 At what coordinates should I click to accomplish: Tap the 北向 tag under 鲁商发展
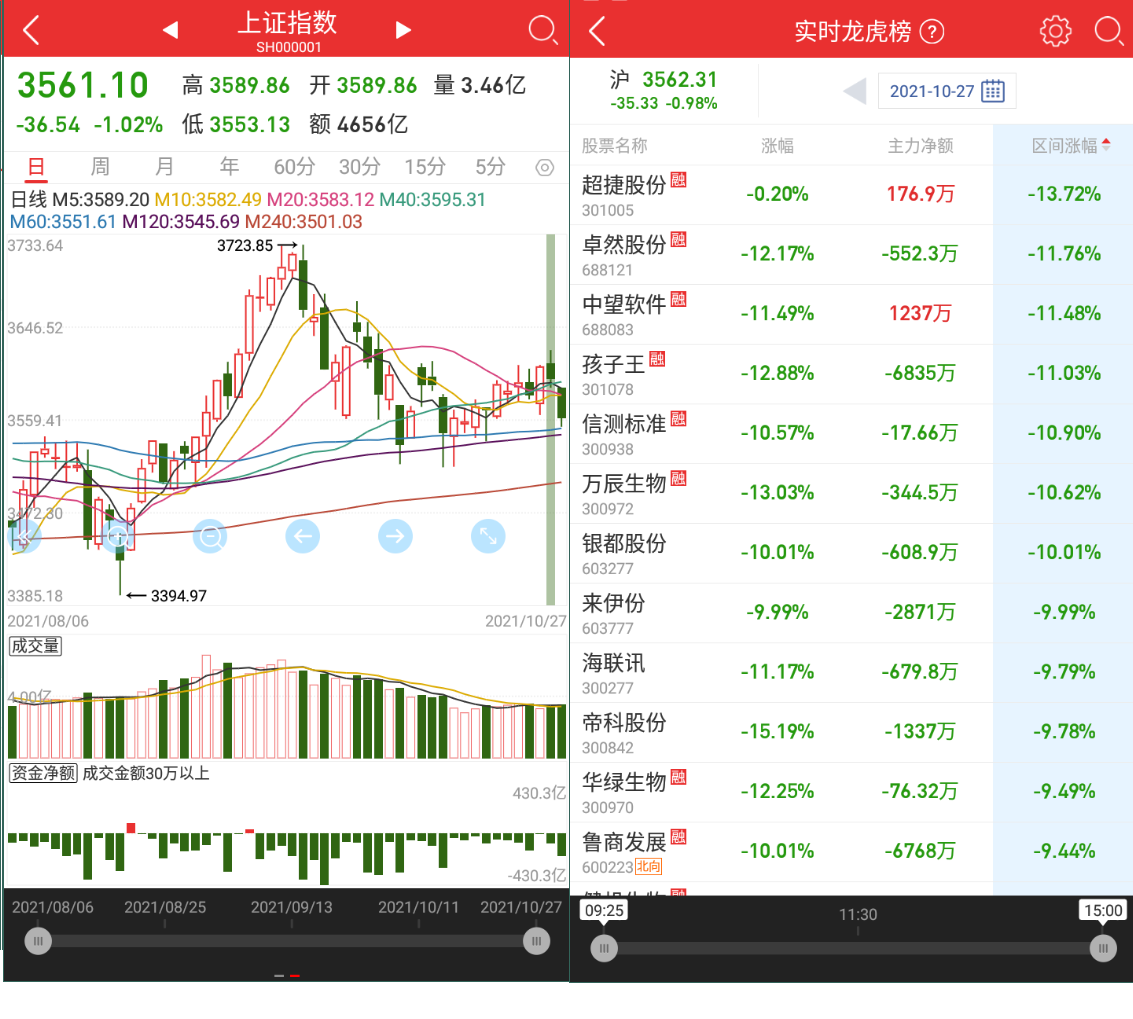pos(649,867)
